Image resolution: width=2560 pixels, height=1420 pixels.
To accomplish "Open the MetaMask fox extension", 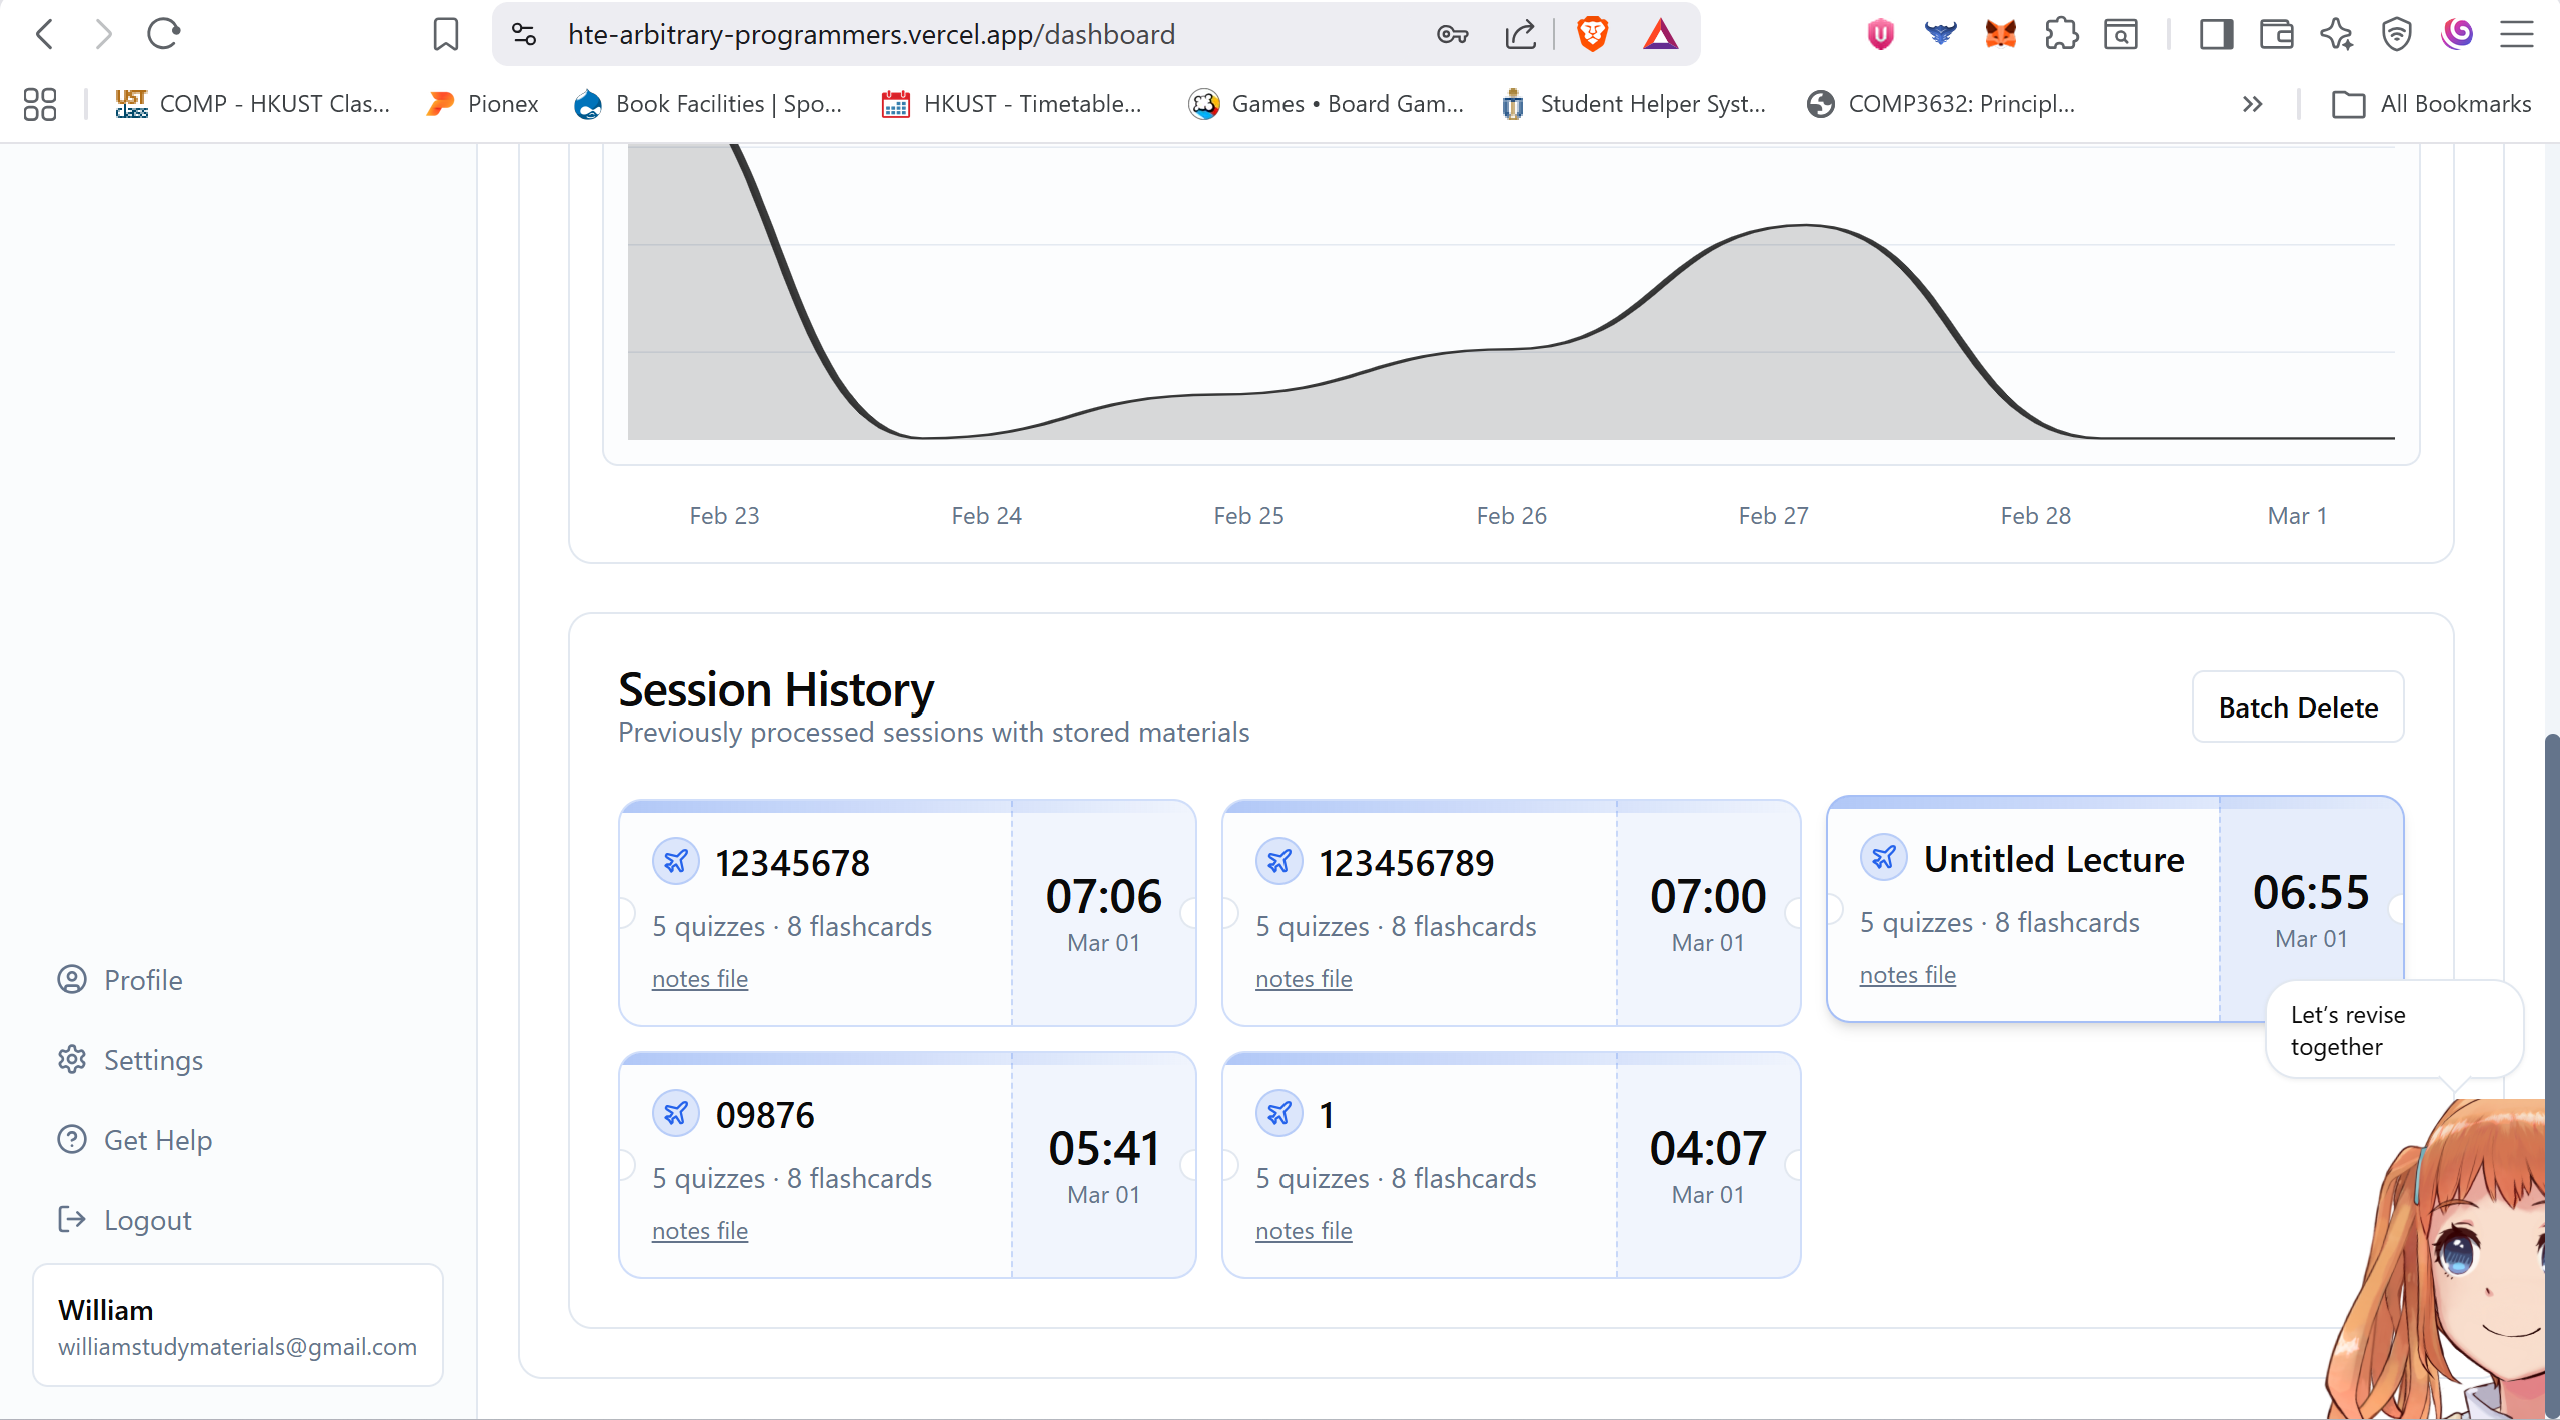I will [x=2001, y=35].
